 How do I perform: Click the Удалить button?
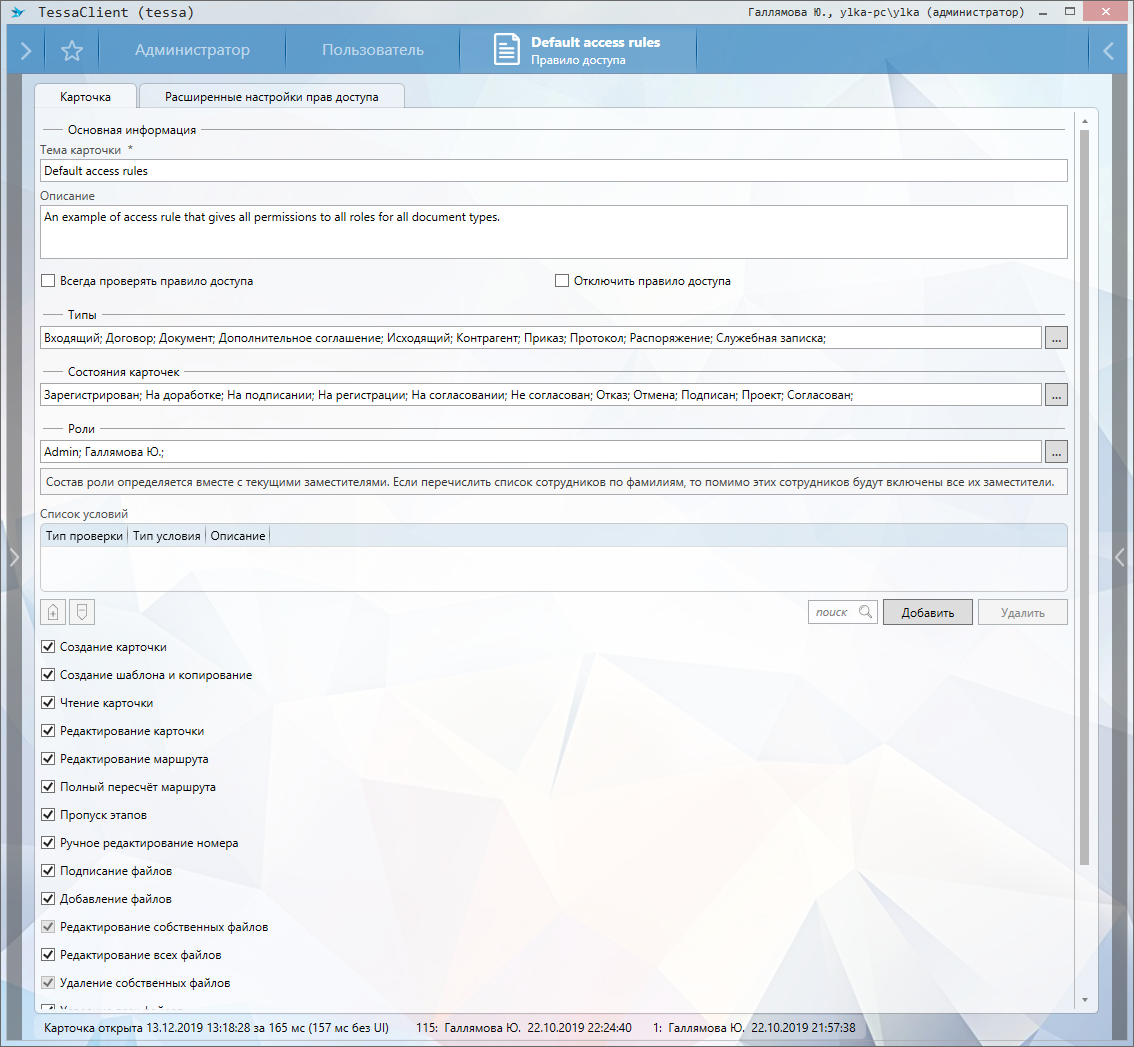point(1022,613)
